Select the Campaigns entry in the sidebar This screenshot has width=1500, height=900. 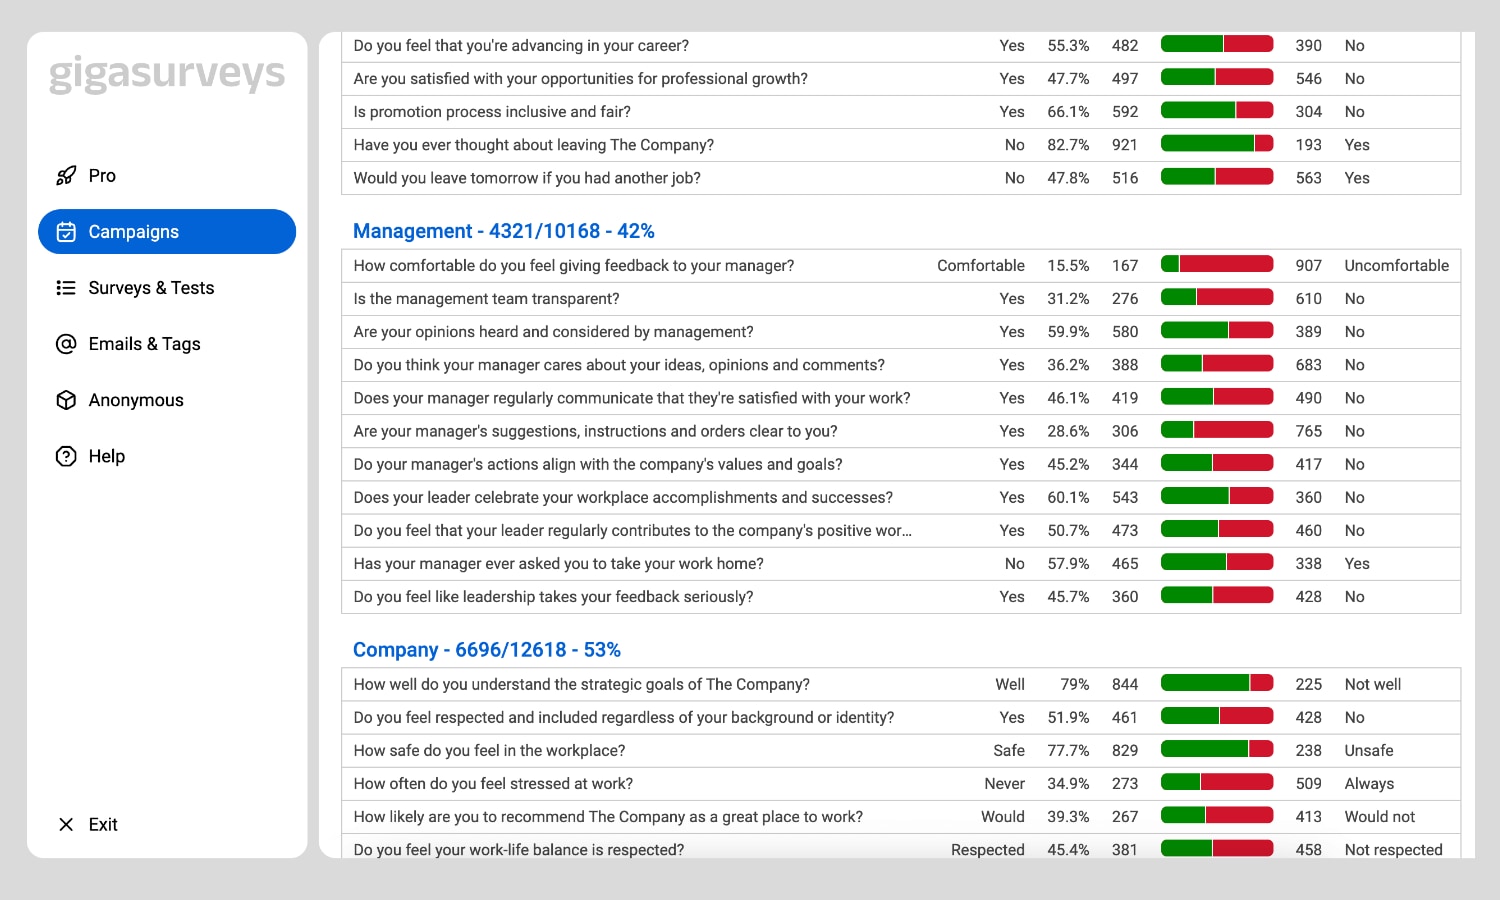tap(133, 231)
